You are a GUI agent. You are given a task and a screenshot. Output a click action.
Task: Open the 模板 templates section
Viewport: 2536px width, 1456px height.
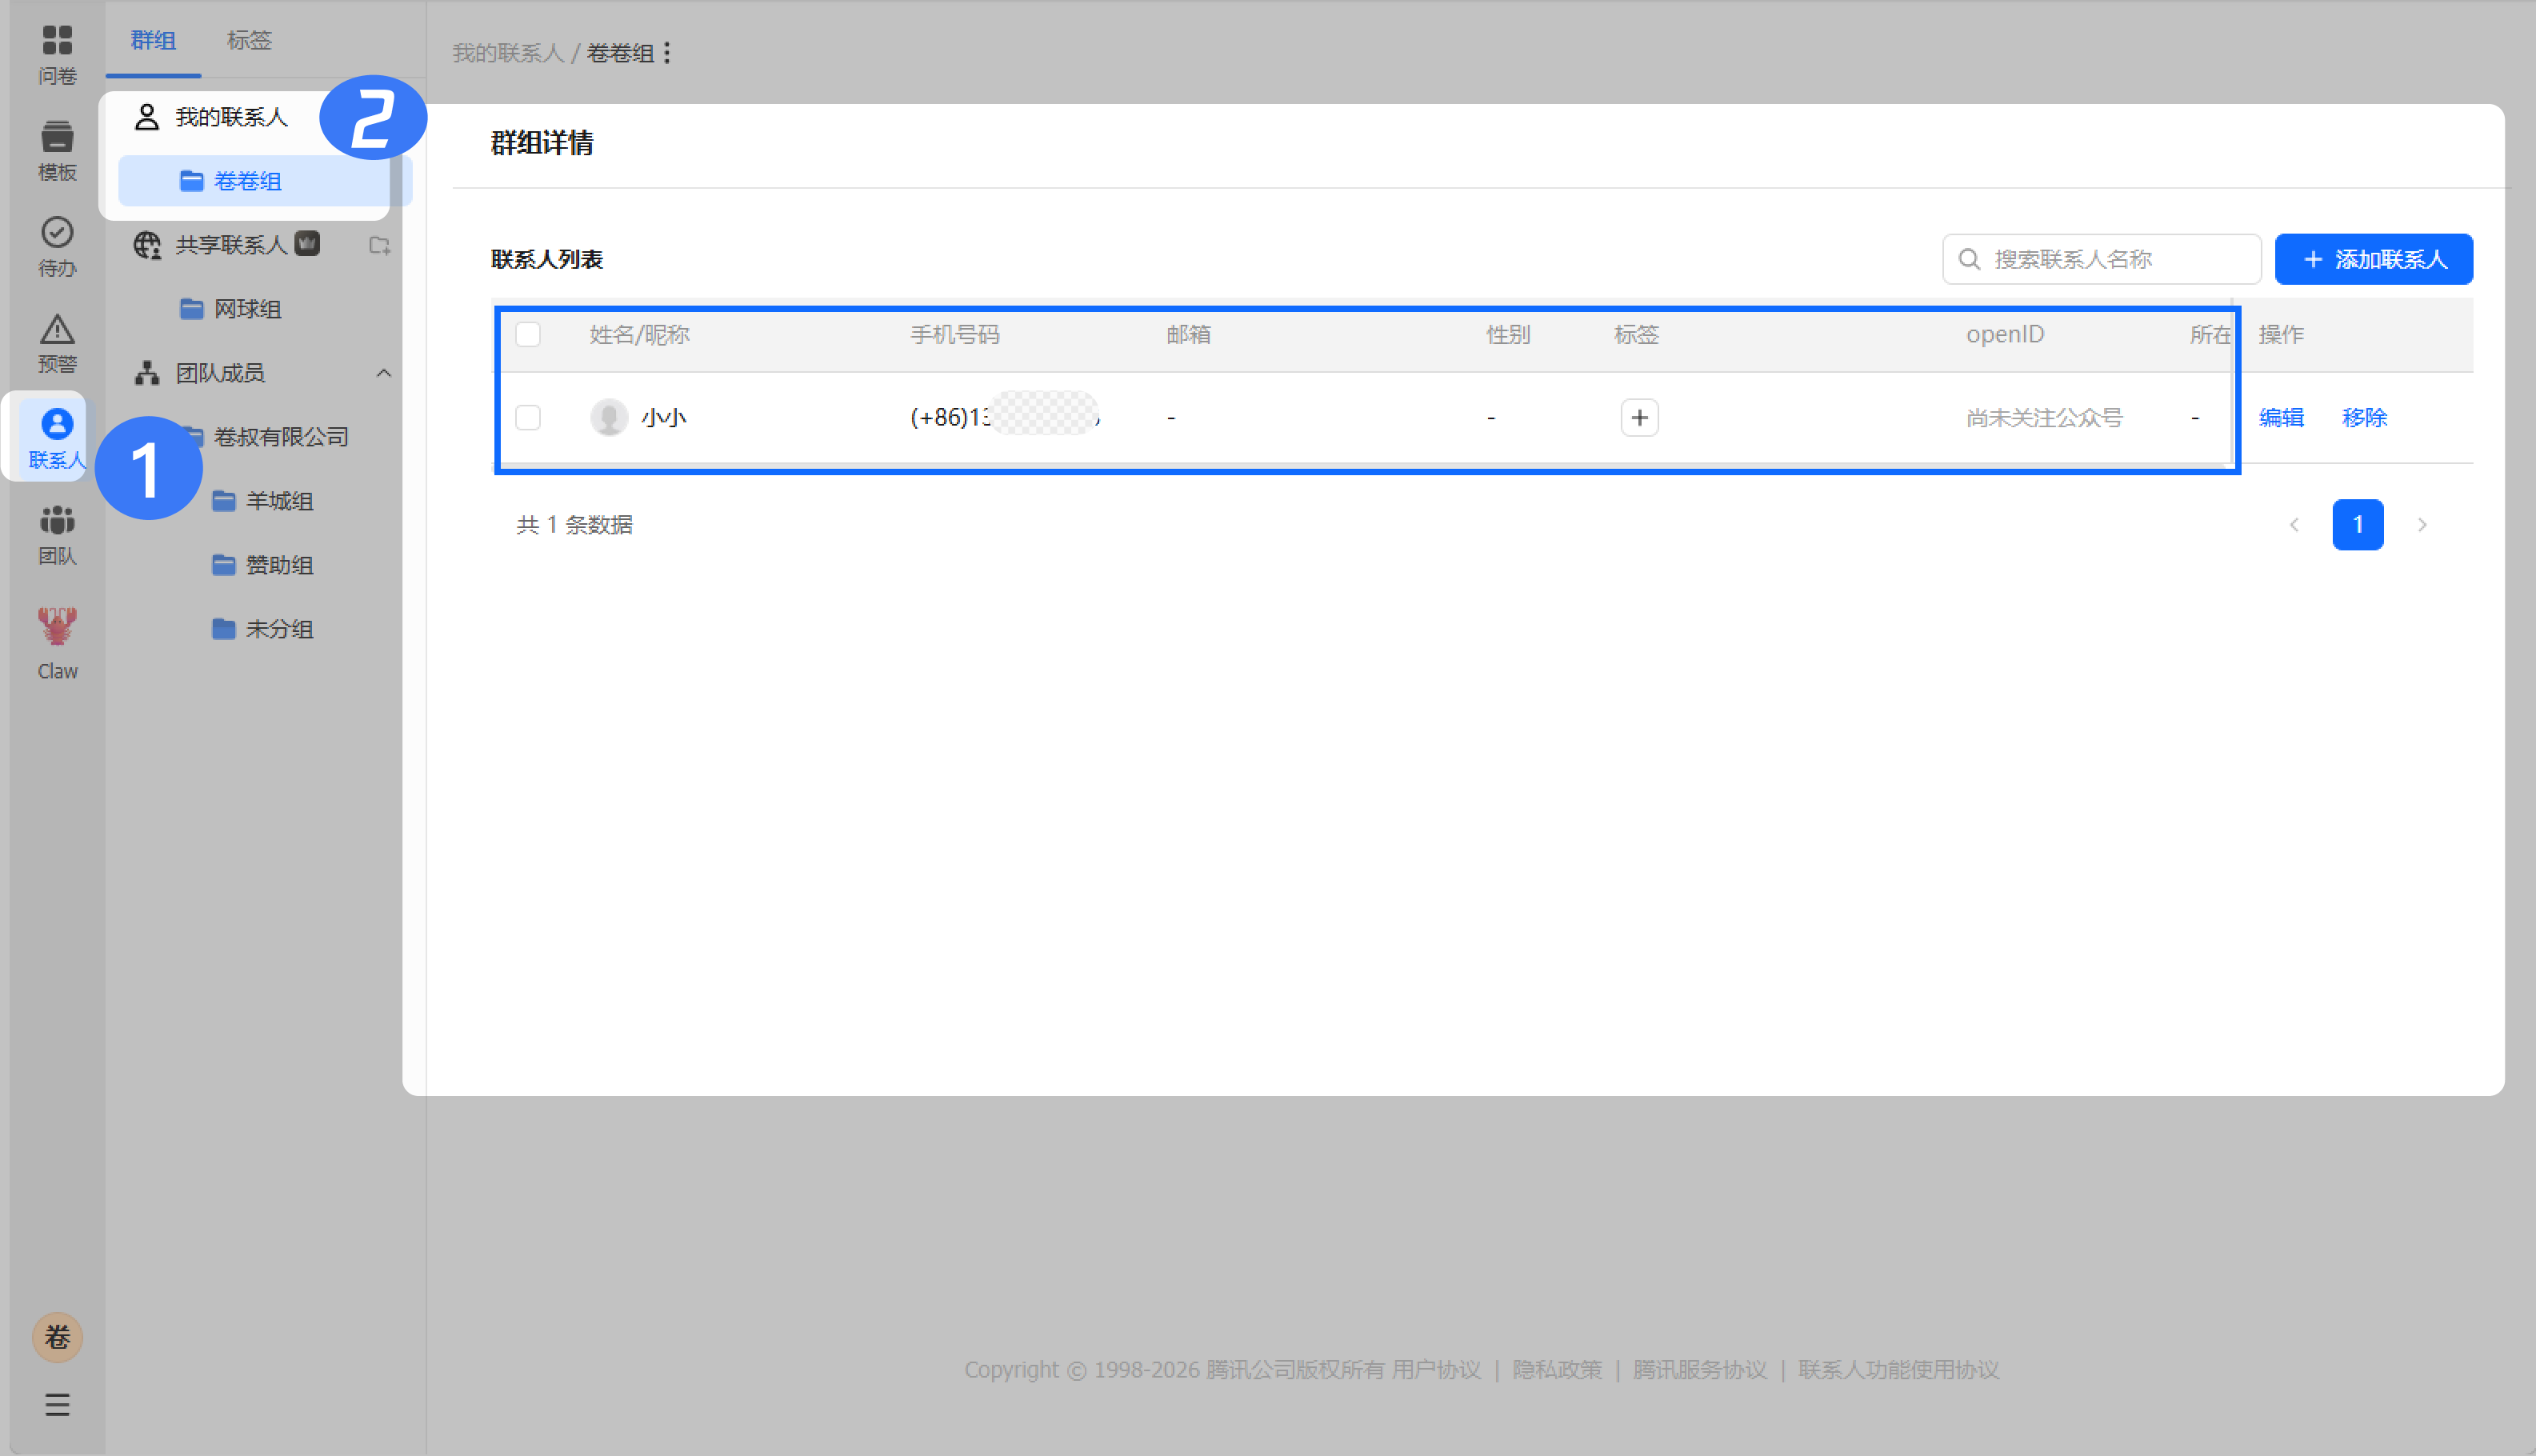point(57,150)
